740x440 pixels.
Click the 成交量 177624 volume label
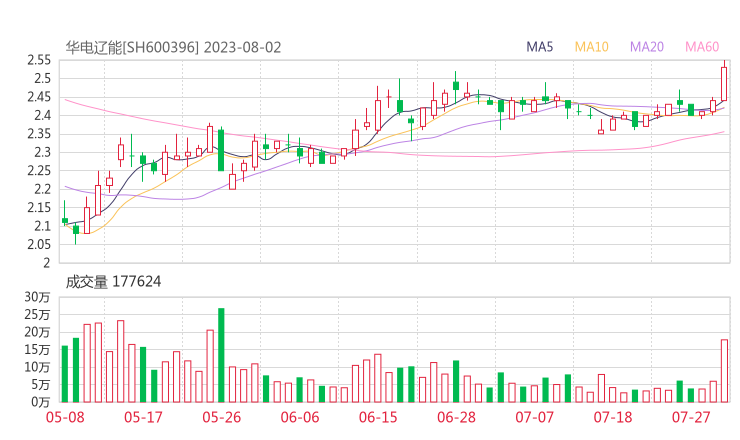coord(113,282)
